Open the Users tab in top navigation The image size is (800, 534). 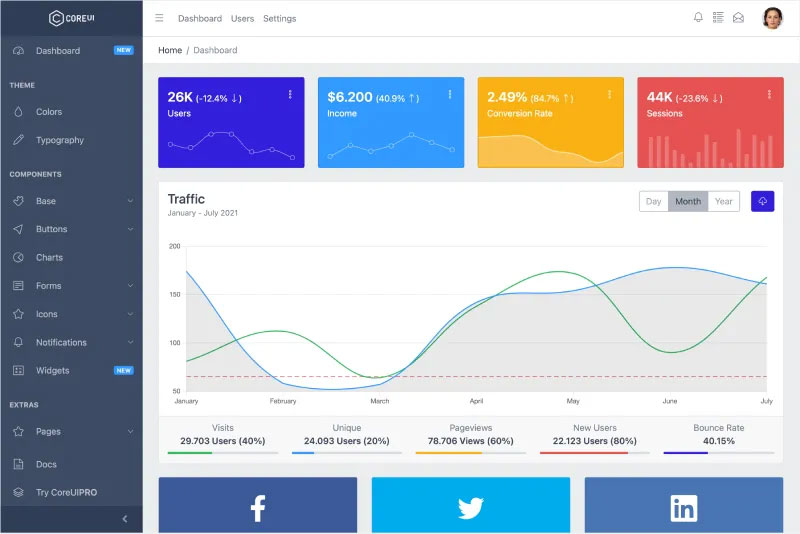click(242, 18)
